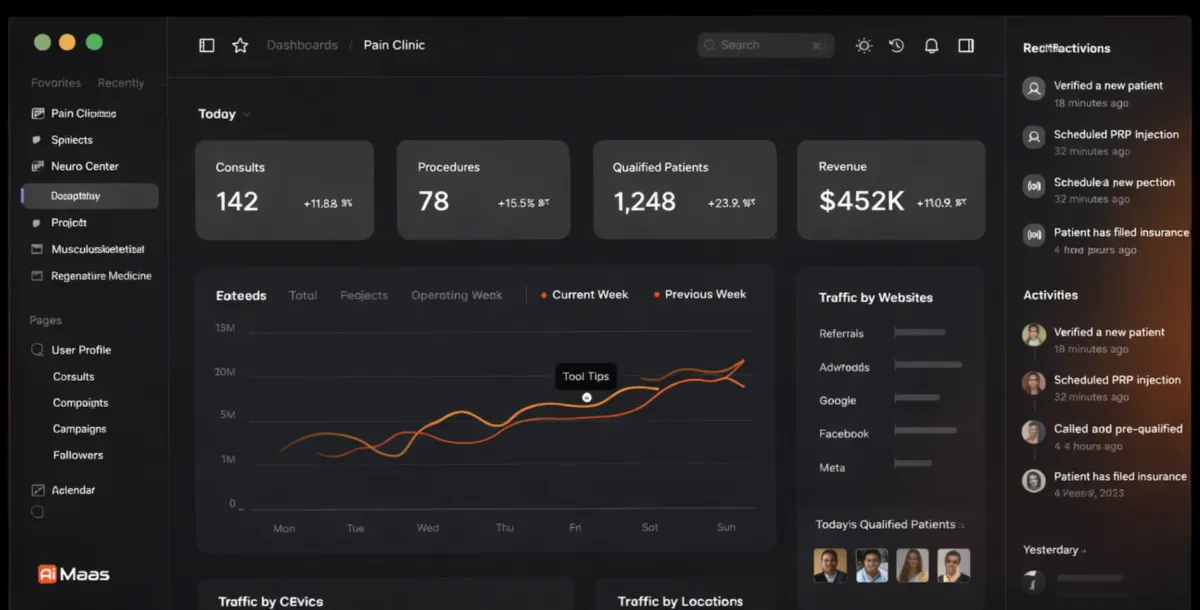Click the calendar icon in the sidebar
The image size is (1200, 610).
(38, 490)
